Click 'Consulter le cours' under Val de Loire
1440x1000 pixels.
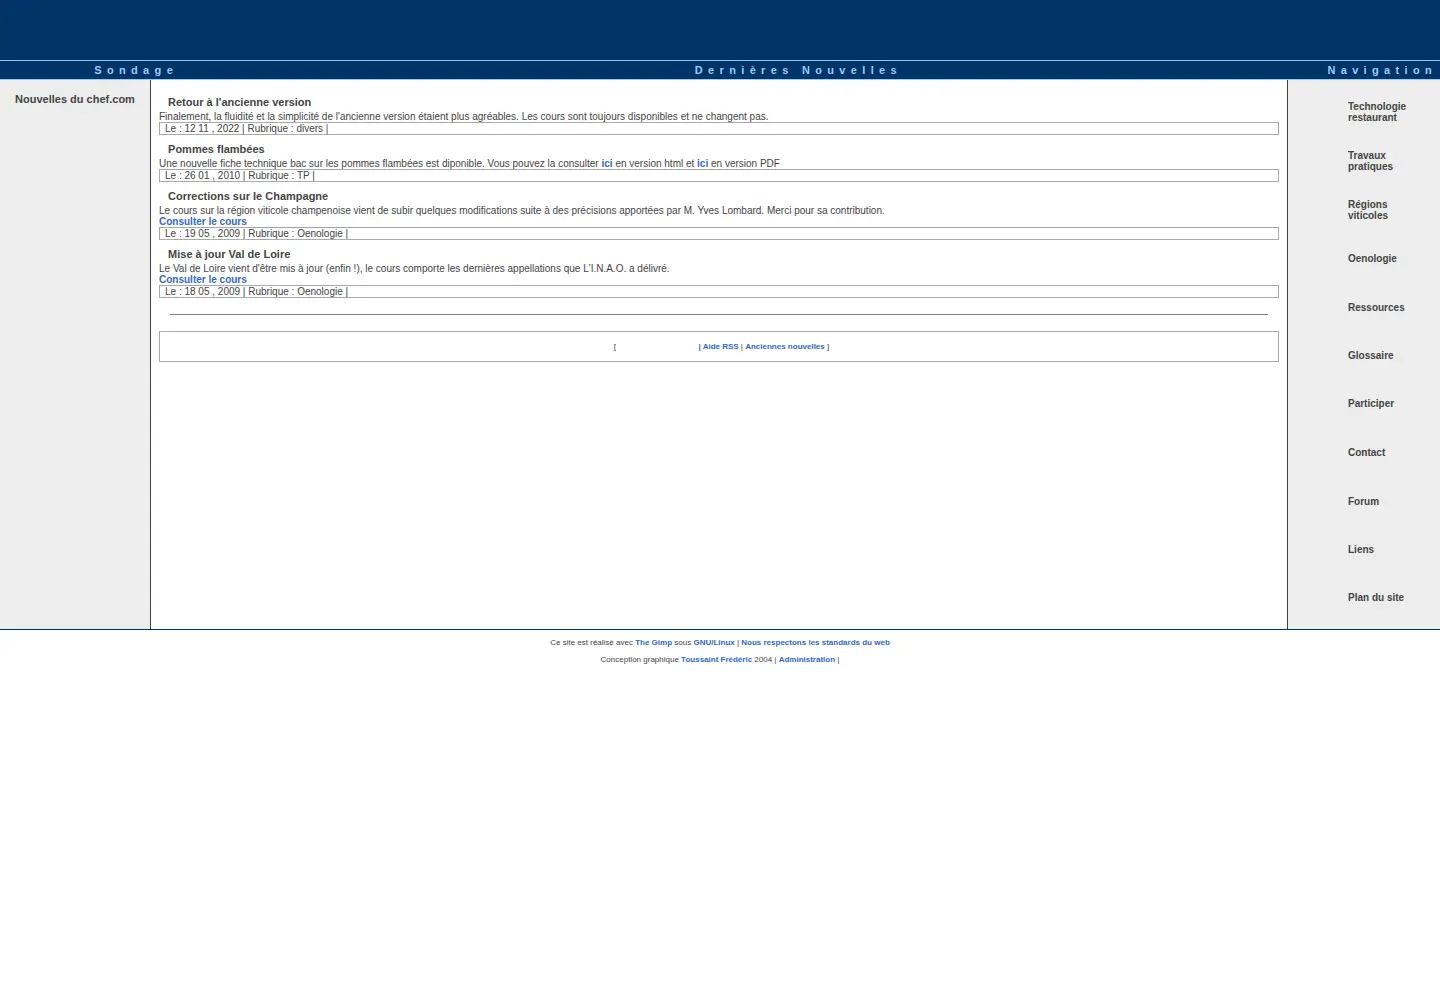pyautogui.click(x=203, y=280)
